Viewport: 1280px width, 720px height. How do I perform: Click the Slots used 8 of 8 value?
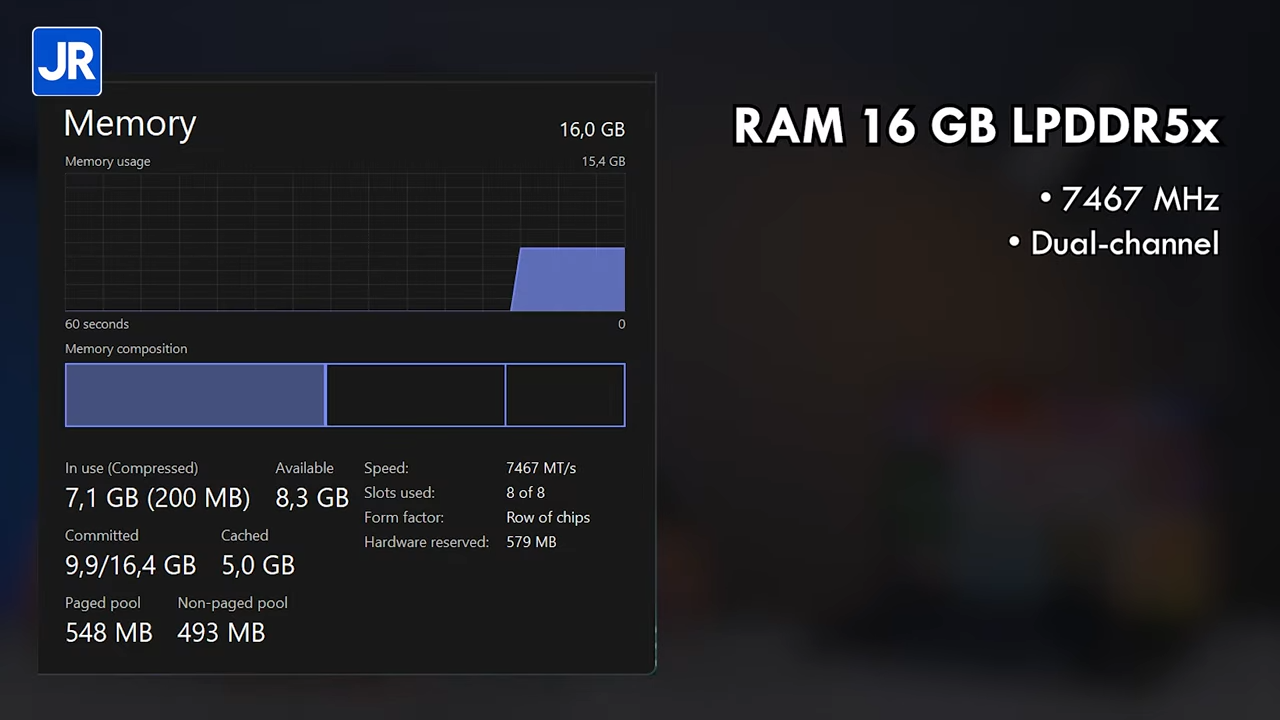tap(526, 492)
